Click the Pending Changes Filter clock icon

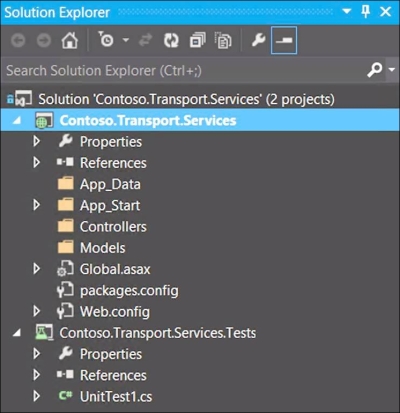point(106,39)
